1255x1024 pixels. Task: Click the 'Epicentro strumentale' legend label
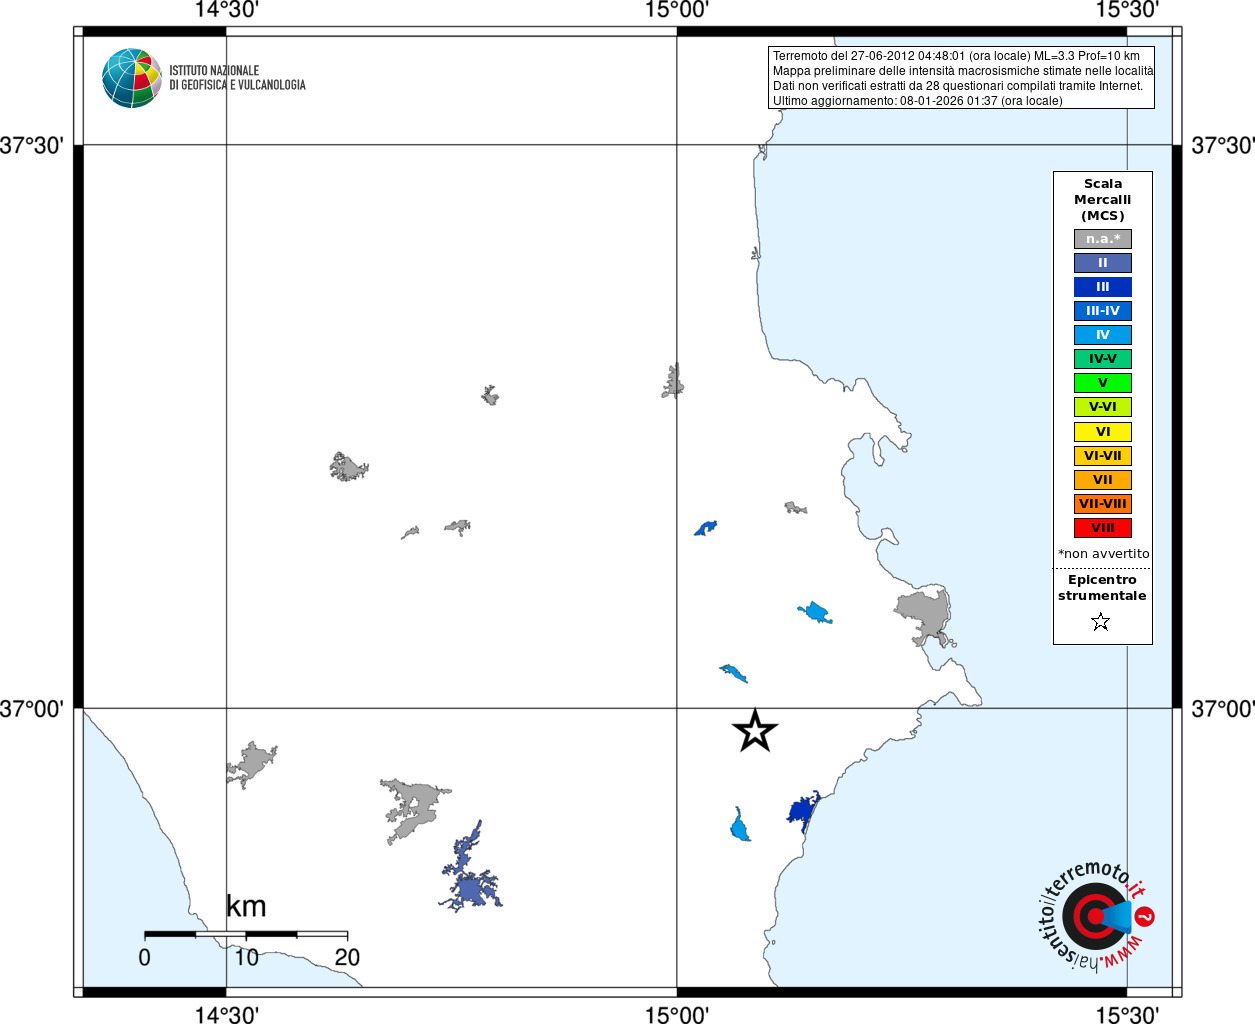coord(1102,588)
